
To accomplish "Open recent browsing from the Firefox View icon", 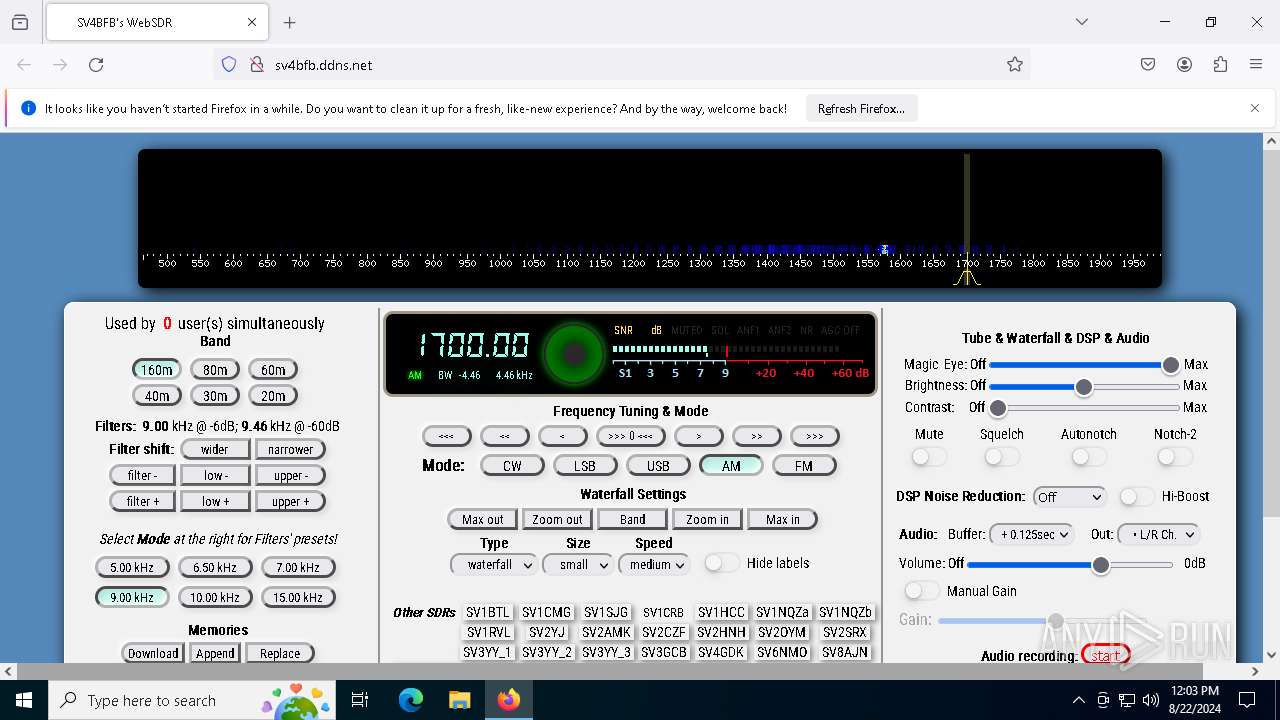I will pos(20,22).
